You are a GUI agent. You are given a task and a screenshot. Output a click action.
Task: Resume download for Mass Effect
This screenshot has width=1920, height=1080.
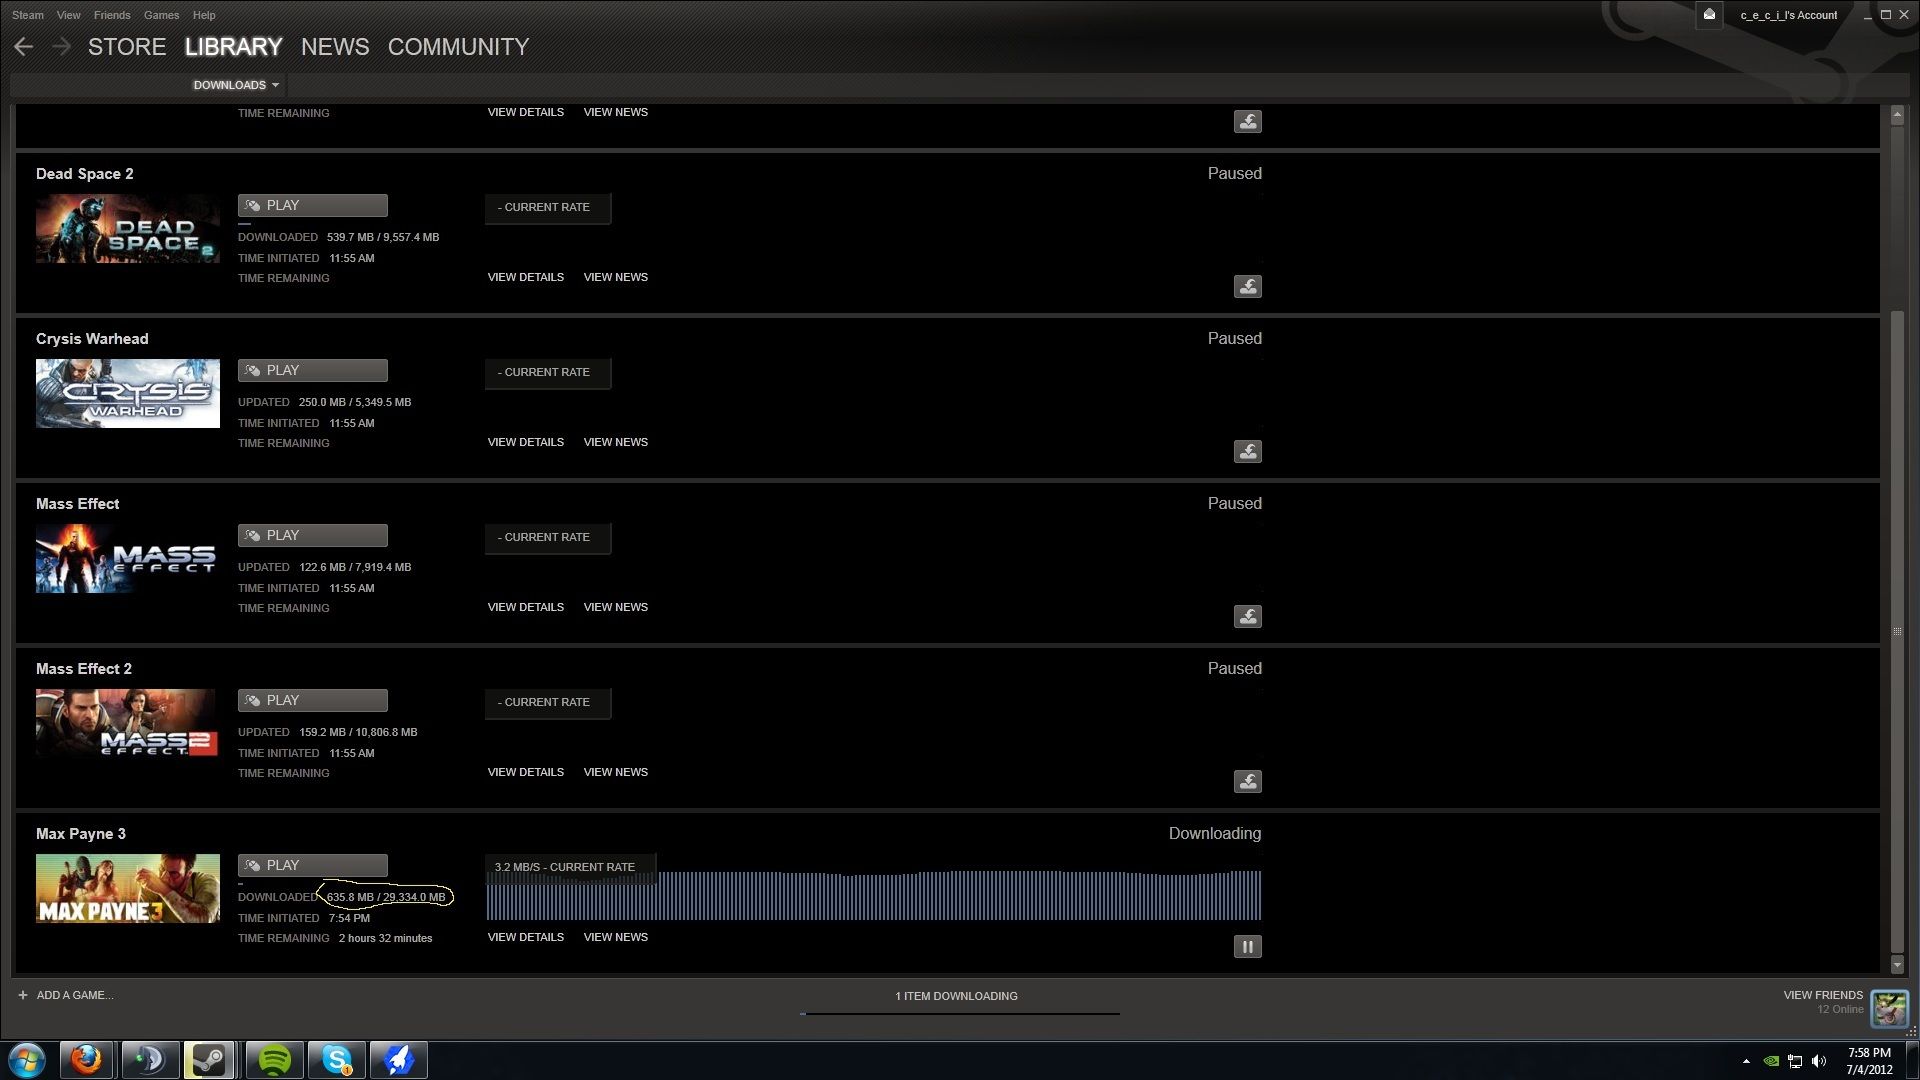tap(1247, 617)
